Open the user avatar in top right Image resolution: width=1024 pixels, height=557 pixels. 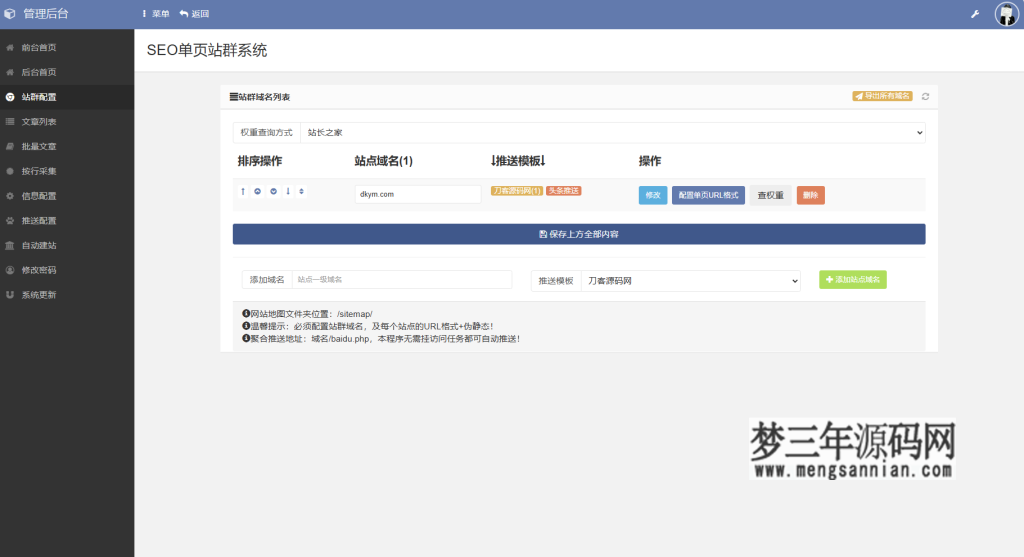coord(1006,14)
